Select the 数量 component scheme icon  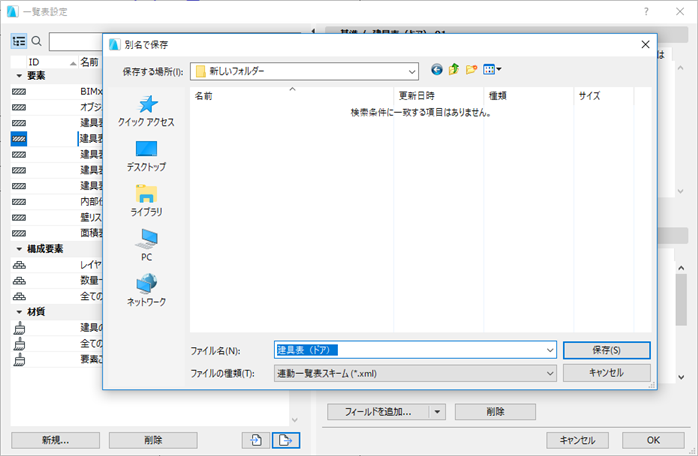click(19, 281)
